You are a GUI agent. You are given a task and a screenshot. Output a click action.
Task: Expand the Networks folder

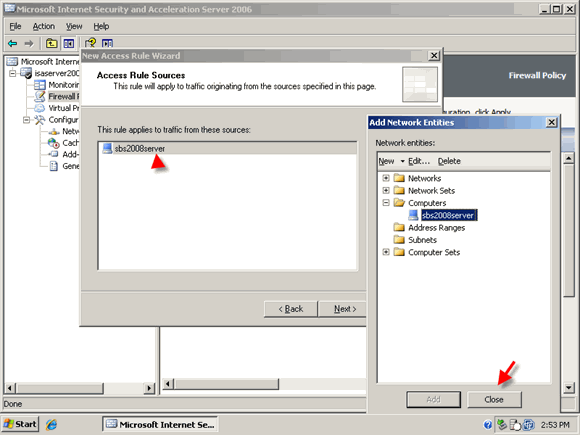tap(386, 178)
